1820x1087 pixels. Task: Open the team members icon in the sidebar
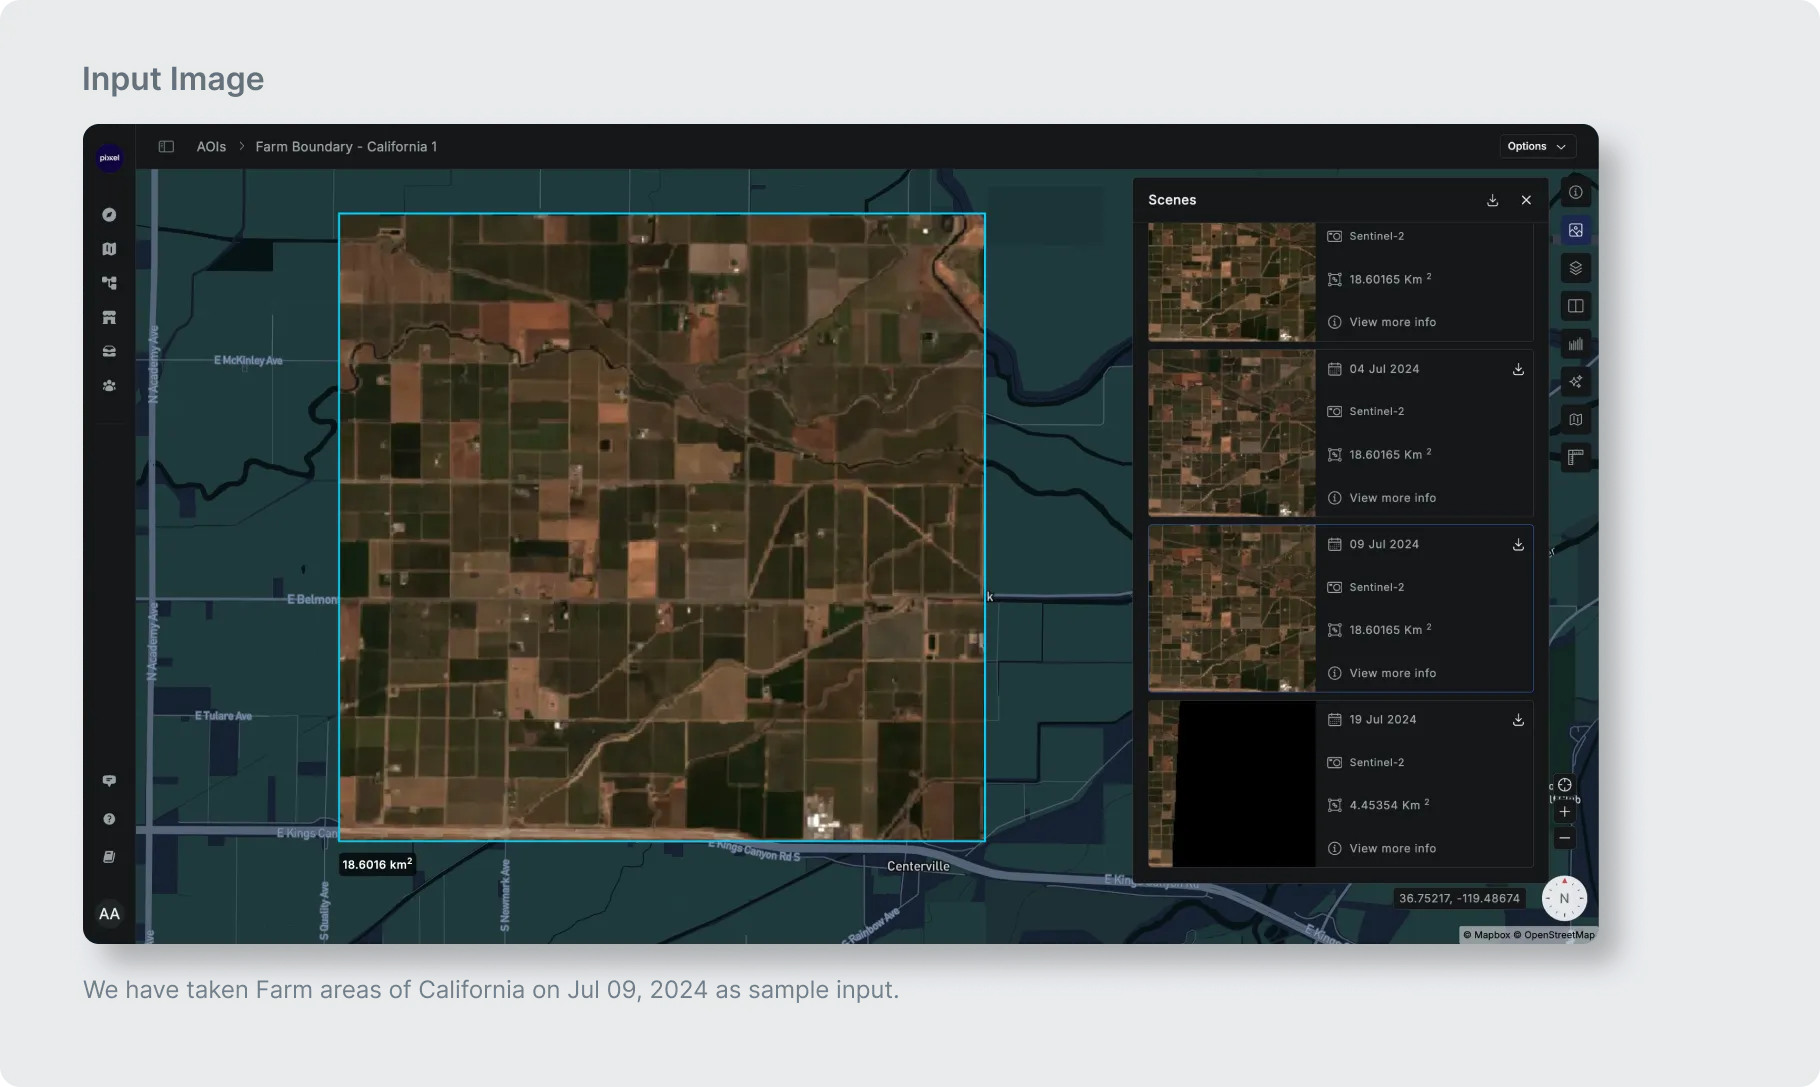(x=109, y=385)
